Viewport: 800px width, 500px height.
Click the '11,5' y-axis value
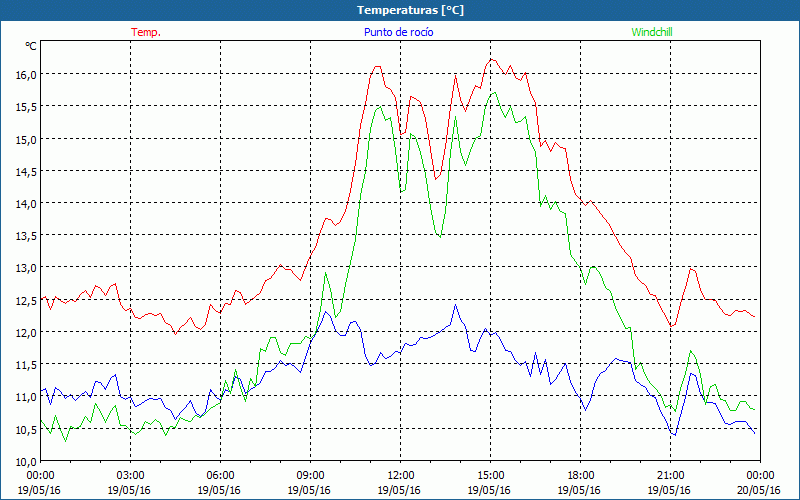27,365
